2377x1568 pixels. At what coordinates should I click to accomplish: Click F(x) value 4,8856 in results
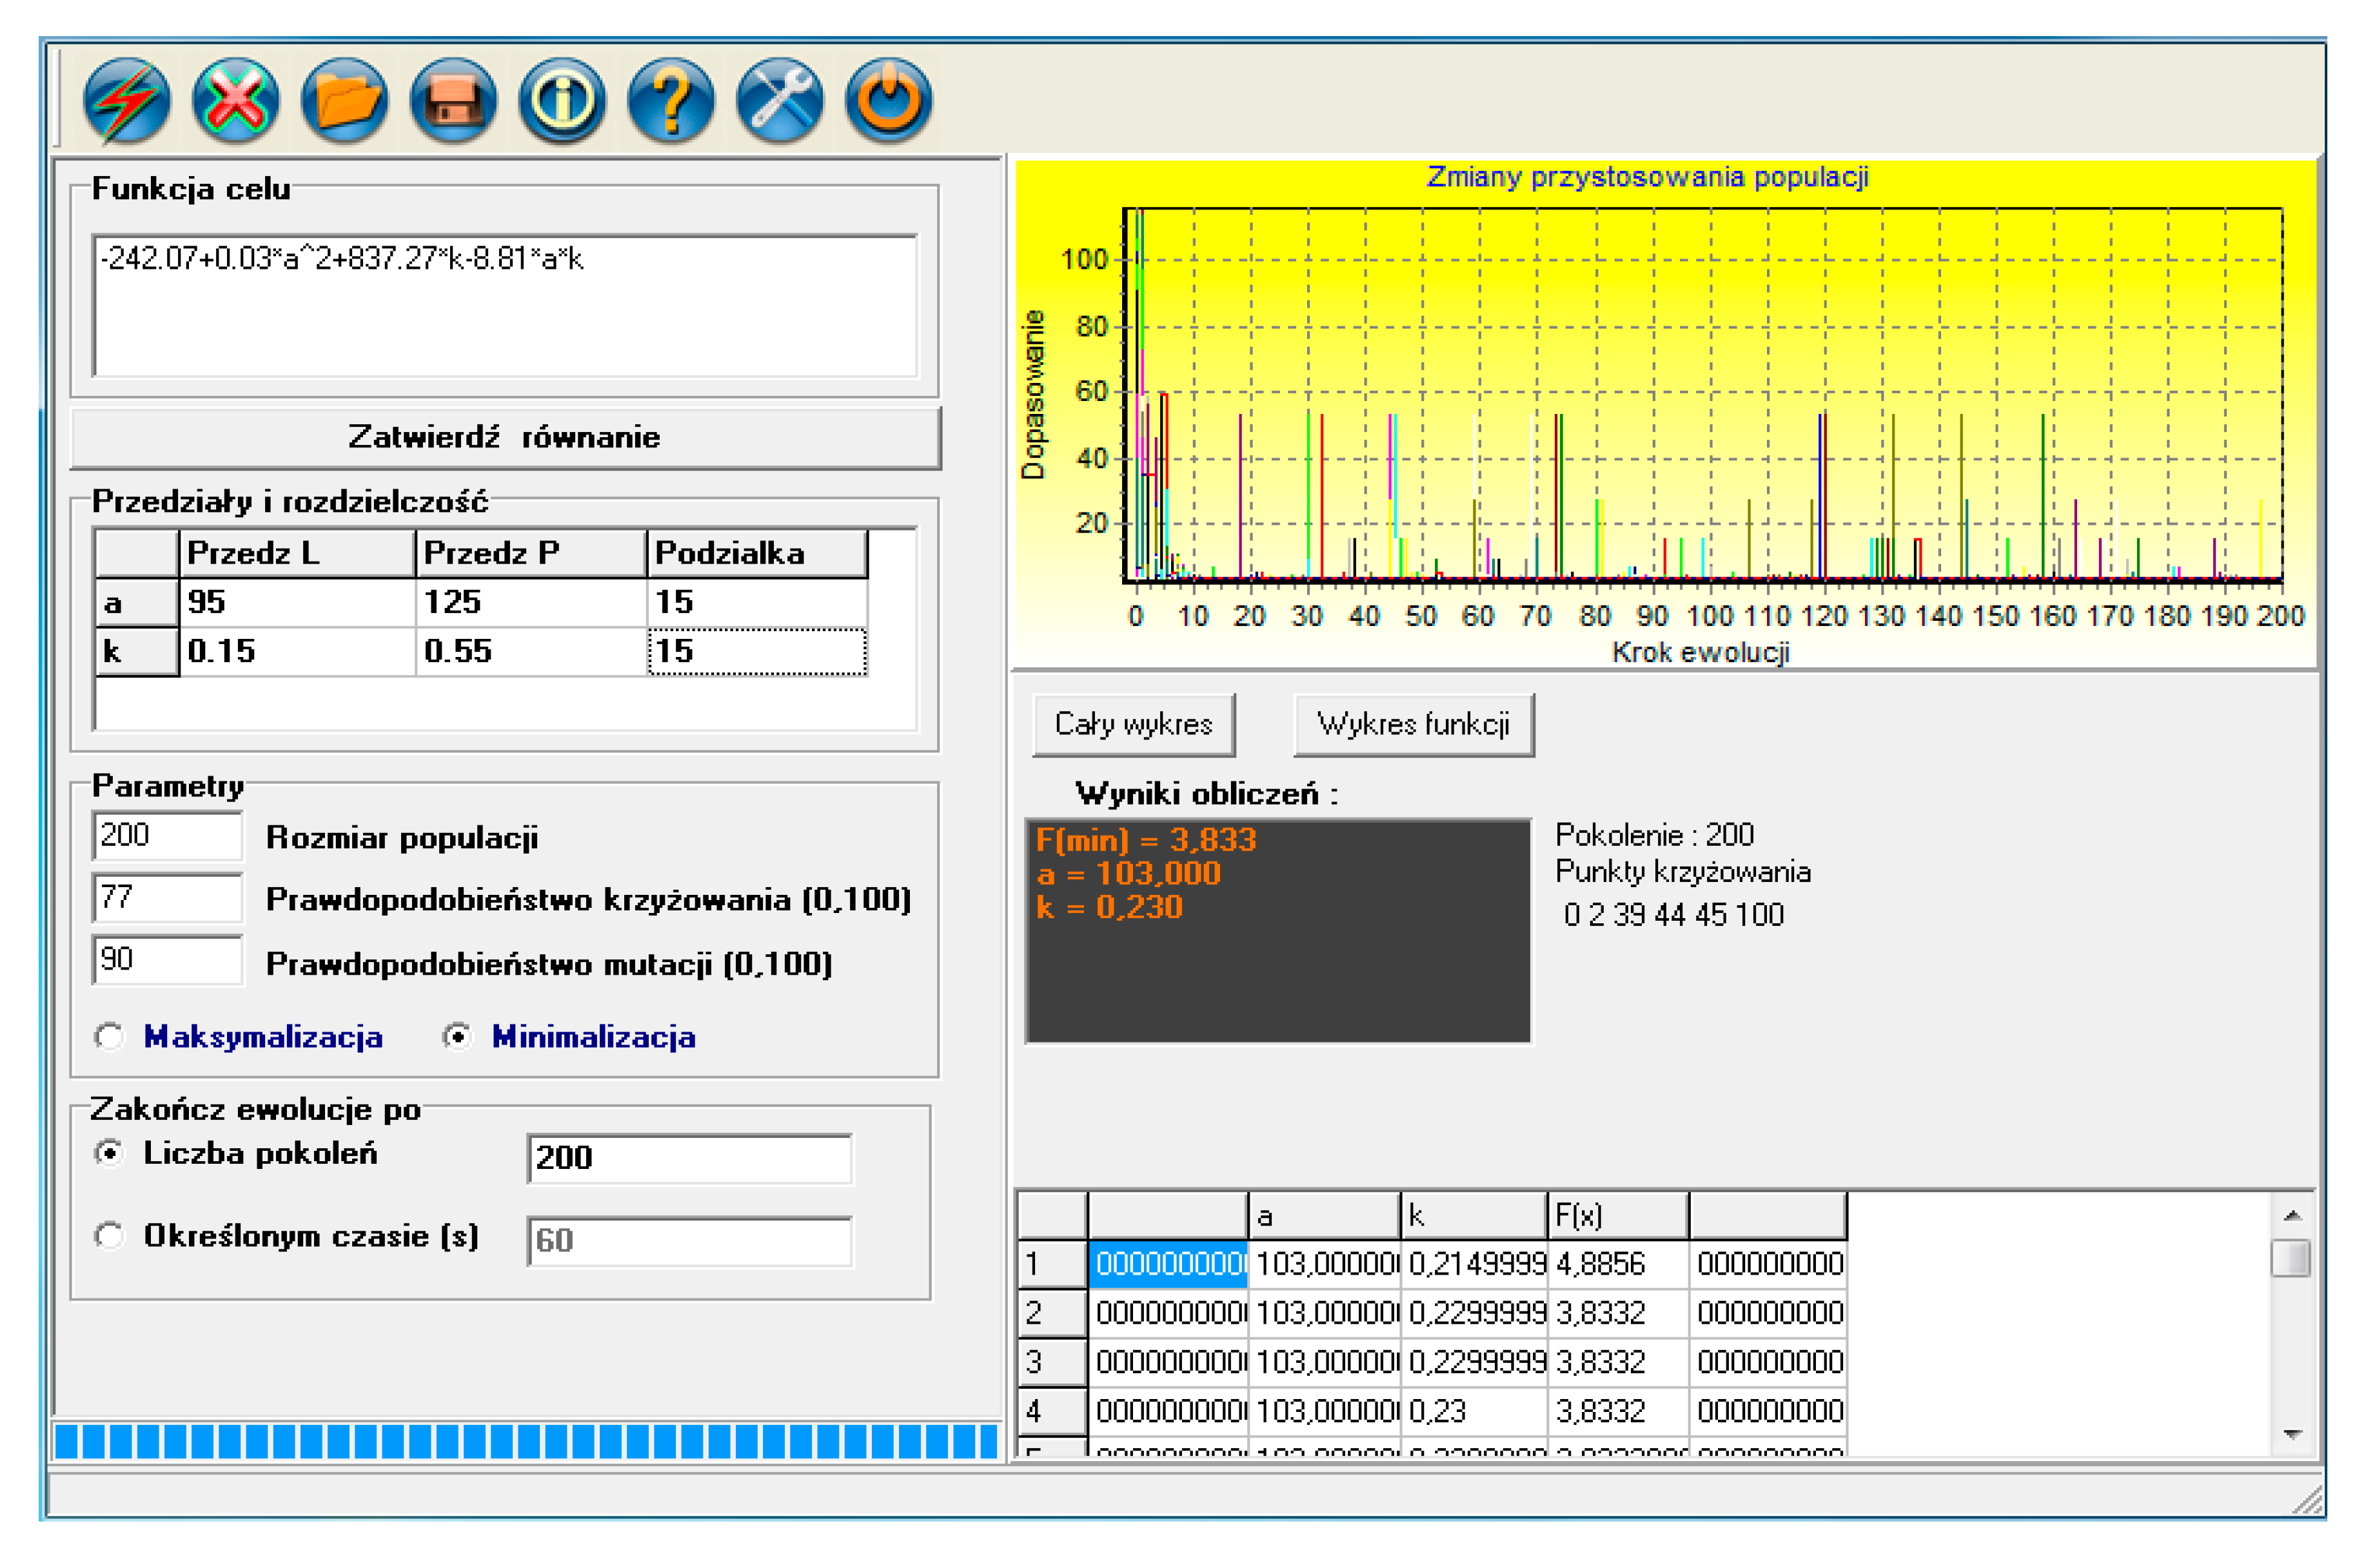click(x=1618, y=1265)
